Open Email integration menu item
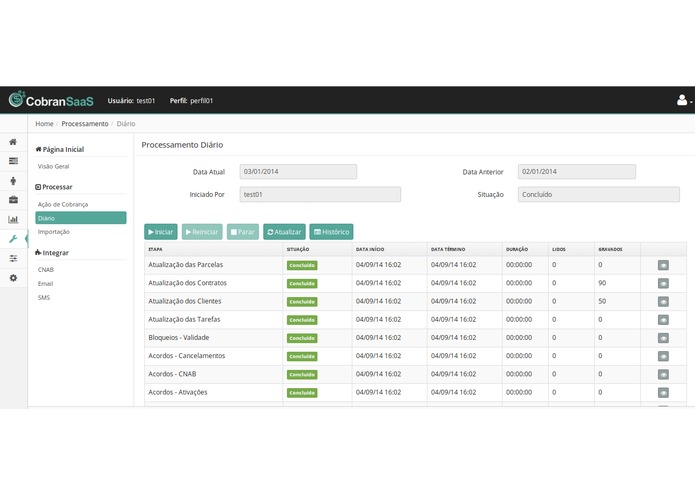 pyautogui.click(x=45, y=284)
